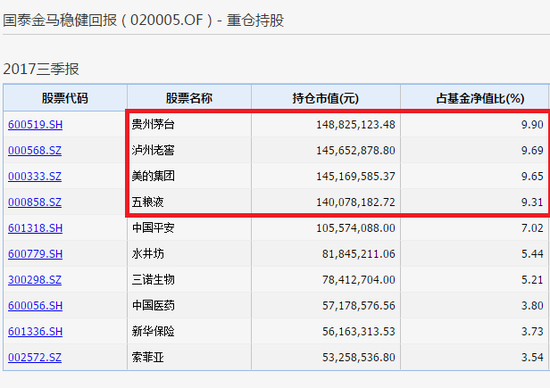Select the 索菲亚 stock name cell
The width and height of the screenshot is (550, 388).
click(x=189, y=357)
